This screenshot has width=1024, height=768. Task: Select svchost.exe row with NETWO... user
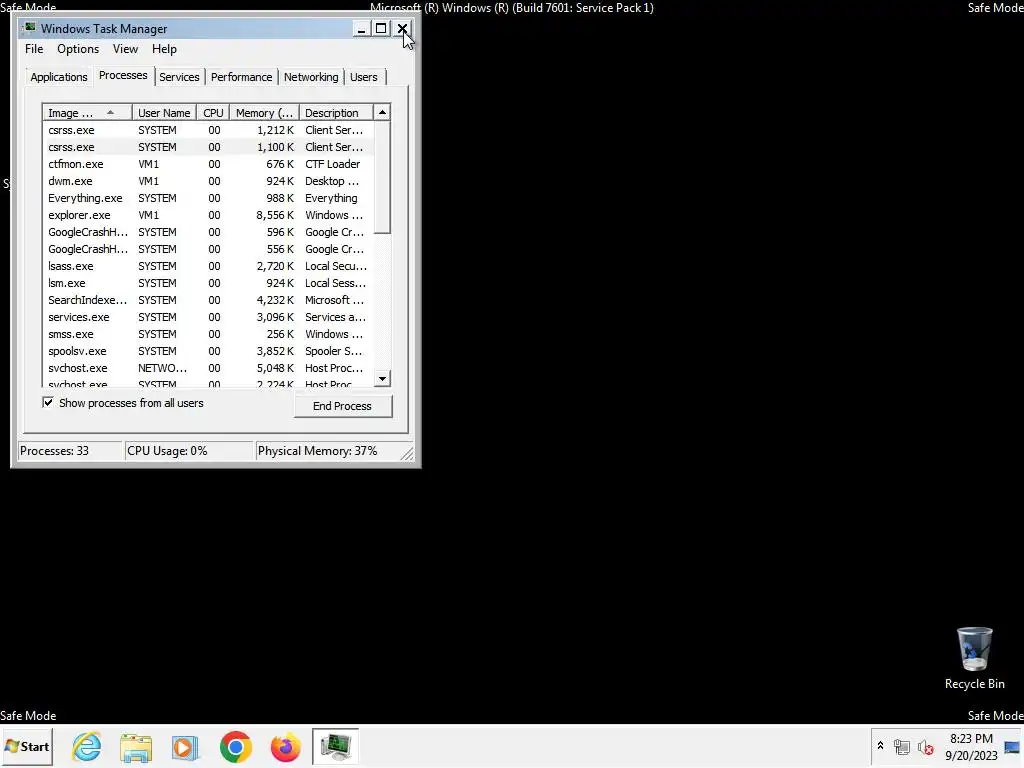point(208,368)
